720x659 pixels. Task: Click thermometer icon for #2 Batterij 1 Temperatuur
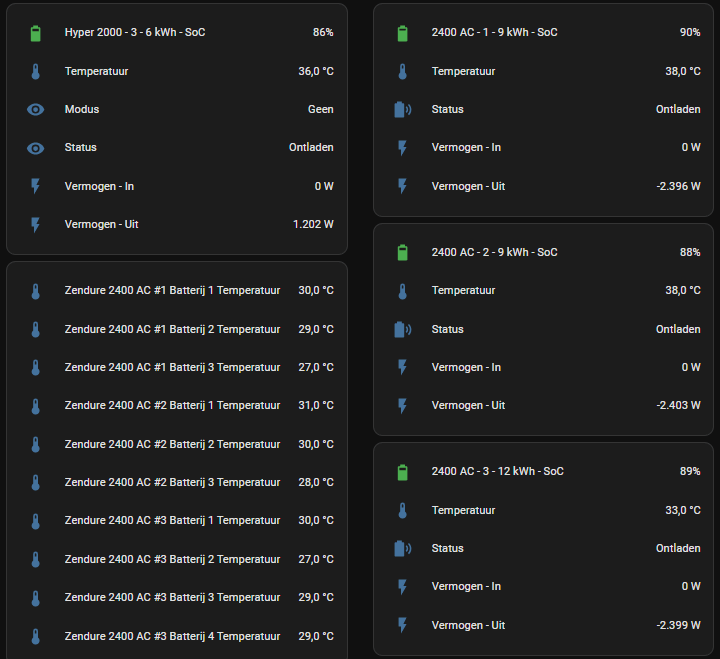tap(35, 406)
